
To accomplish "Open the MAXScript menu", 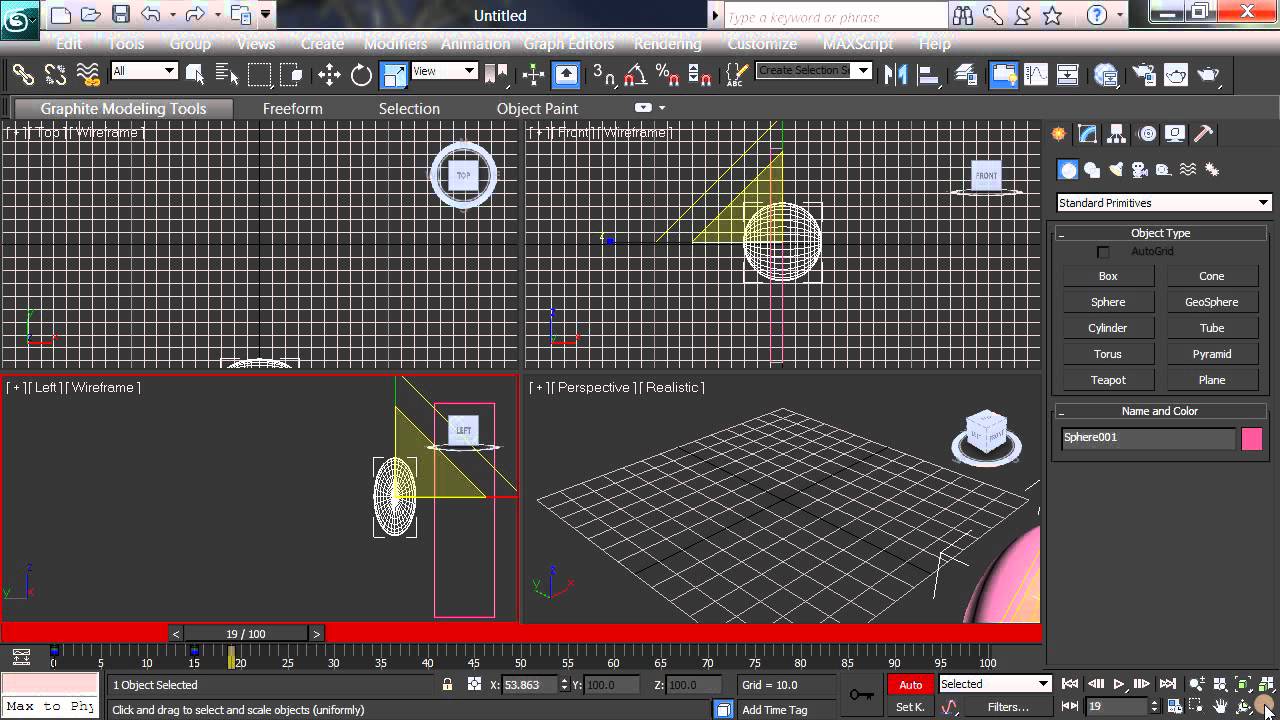I will pyautogui.click(x=858, y=44).
